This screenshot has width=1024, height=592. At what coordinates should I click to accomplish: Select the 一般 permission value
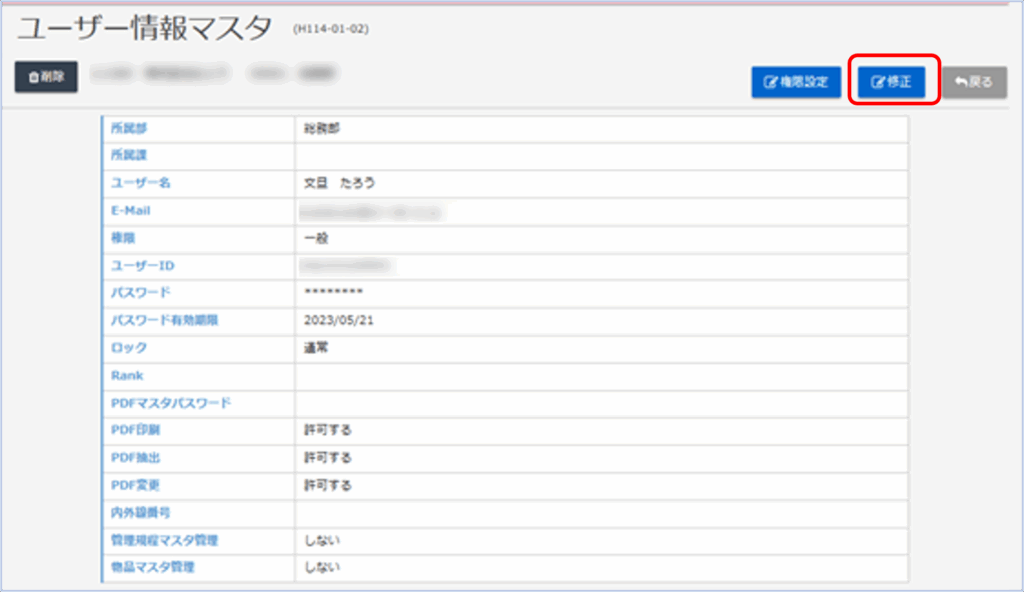coord(316,239)
